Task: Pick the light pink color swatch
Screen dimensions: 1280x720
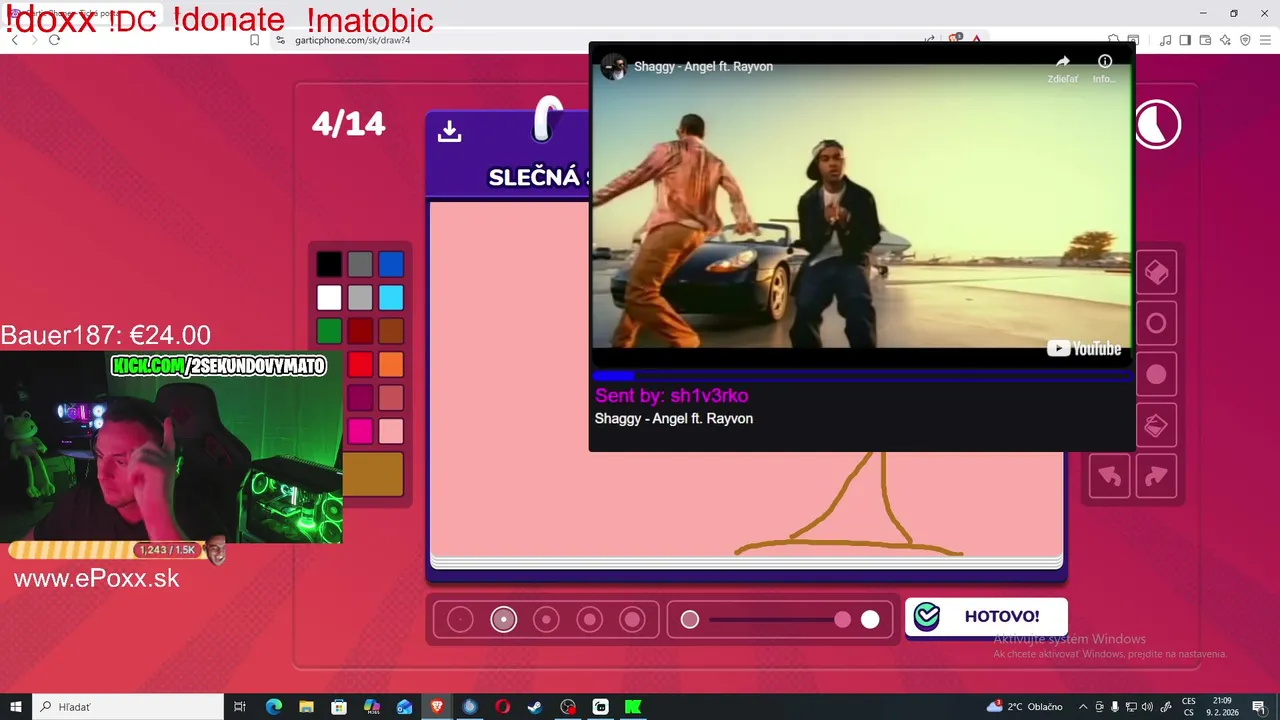Action: (x=391, y=431)
